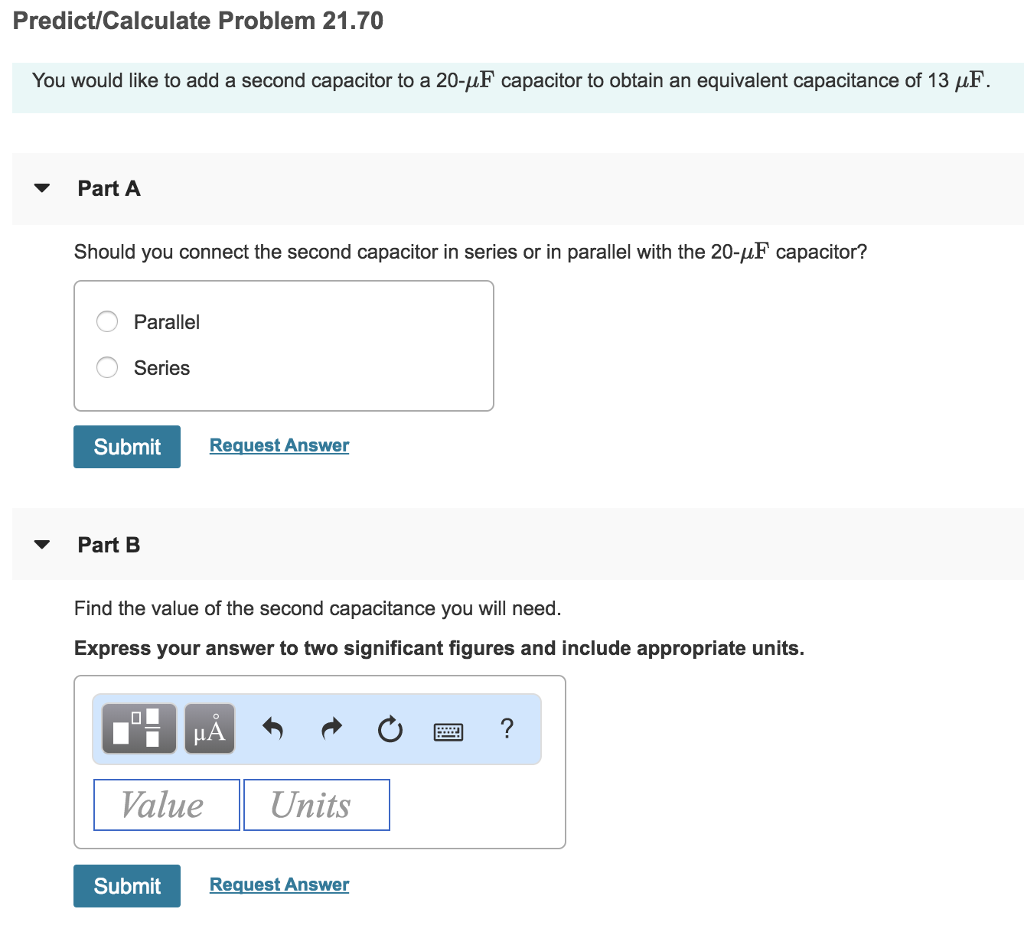Click the Part B header

pos(109,544)
